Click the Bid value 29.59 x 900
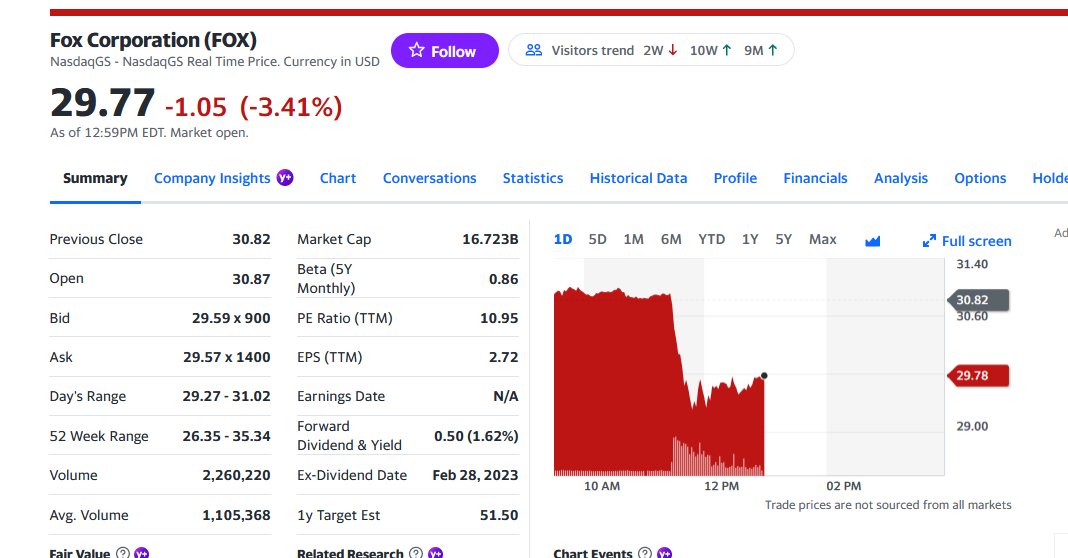 [231, 318]
